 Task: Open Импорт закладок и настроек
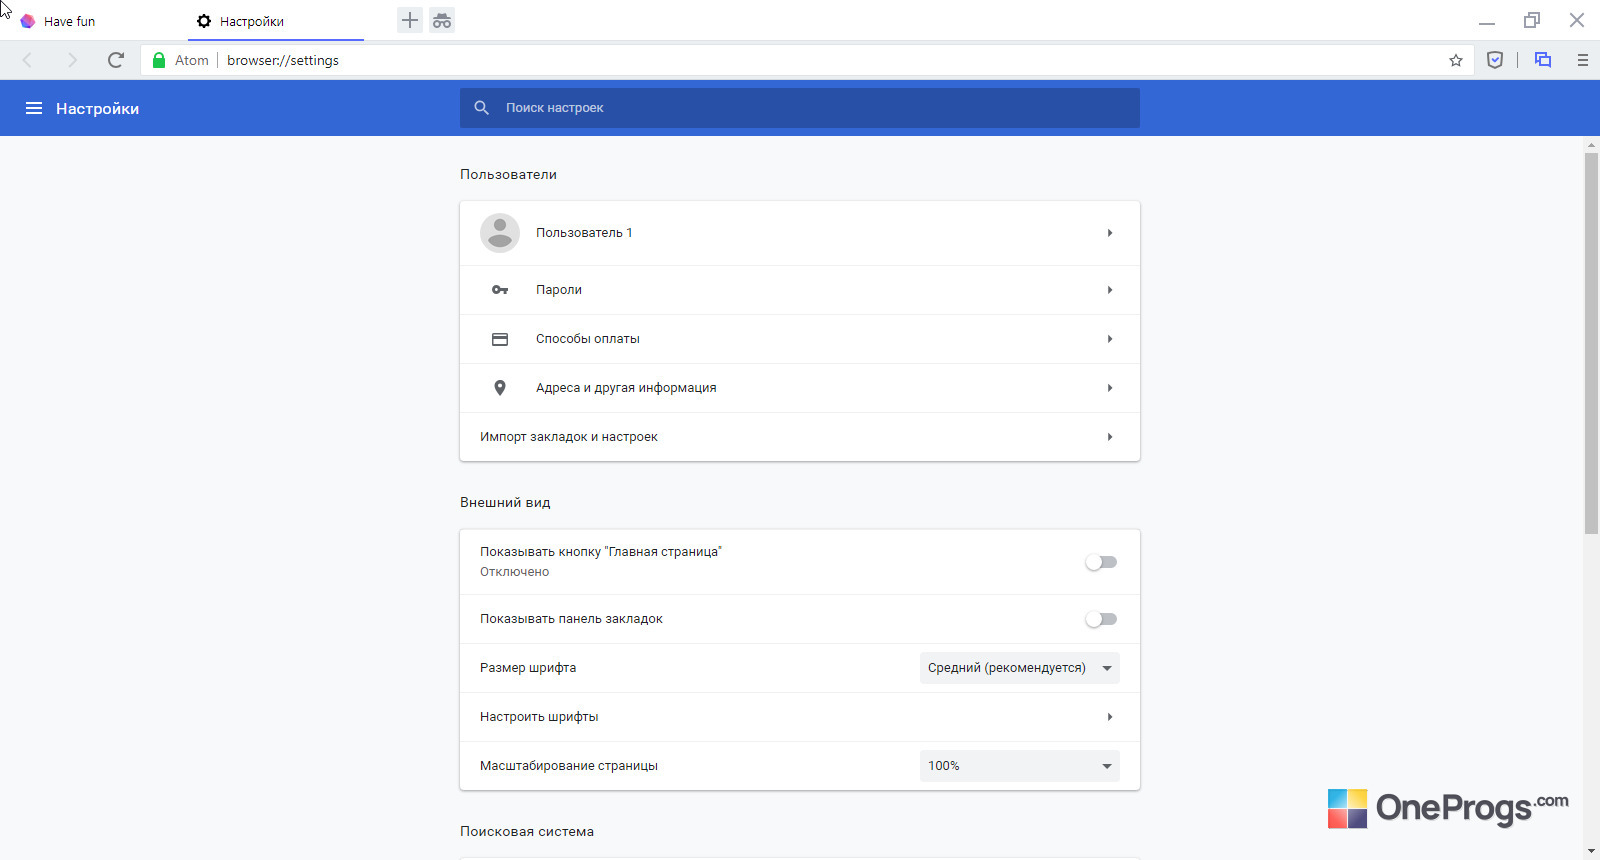800,437
